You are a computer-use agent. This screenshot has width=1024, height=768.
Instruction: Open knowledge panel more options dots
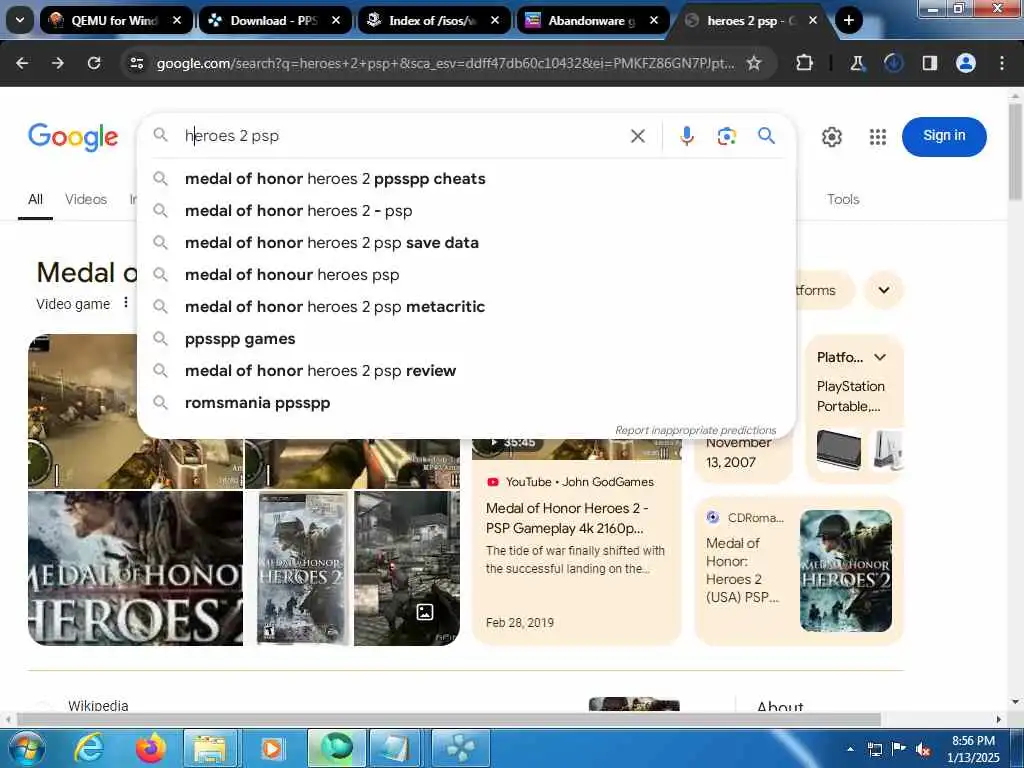[x=126, y=303]
